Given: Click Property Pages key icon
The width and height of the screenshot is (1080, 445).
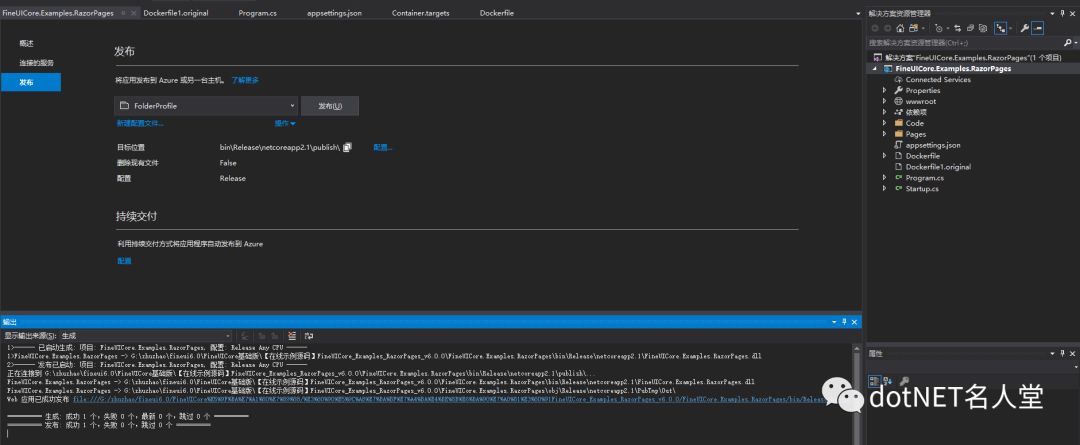Looking at the screenshot, I should 904,380.
